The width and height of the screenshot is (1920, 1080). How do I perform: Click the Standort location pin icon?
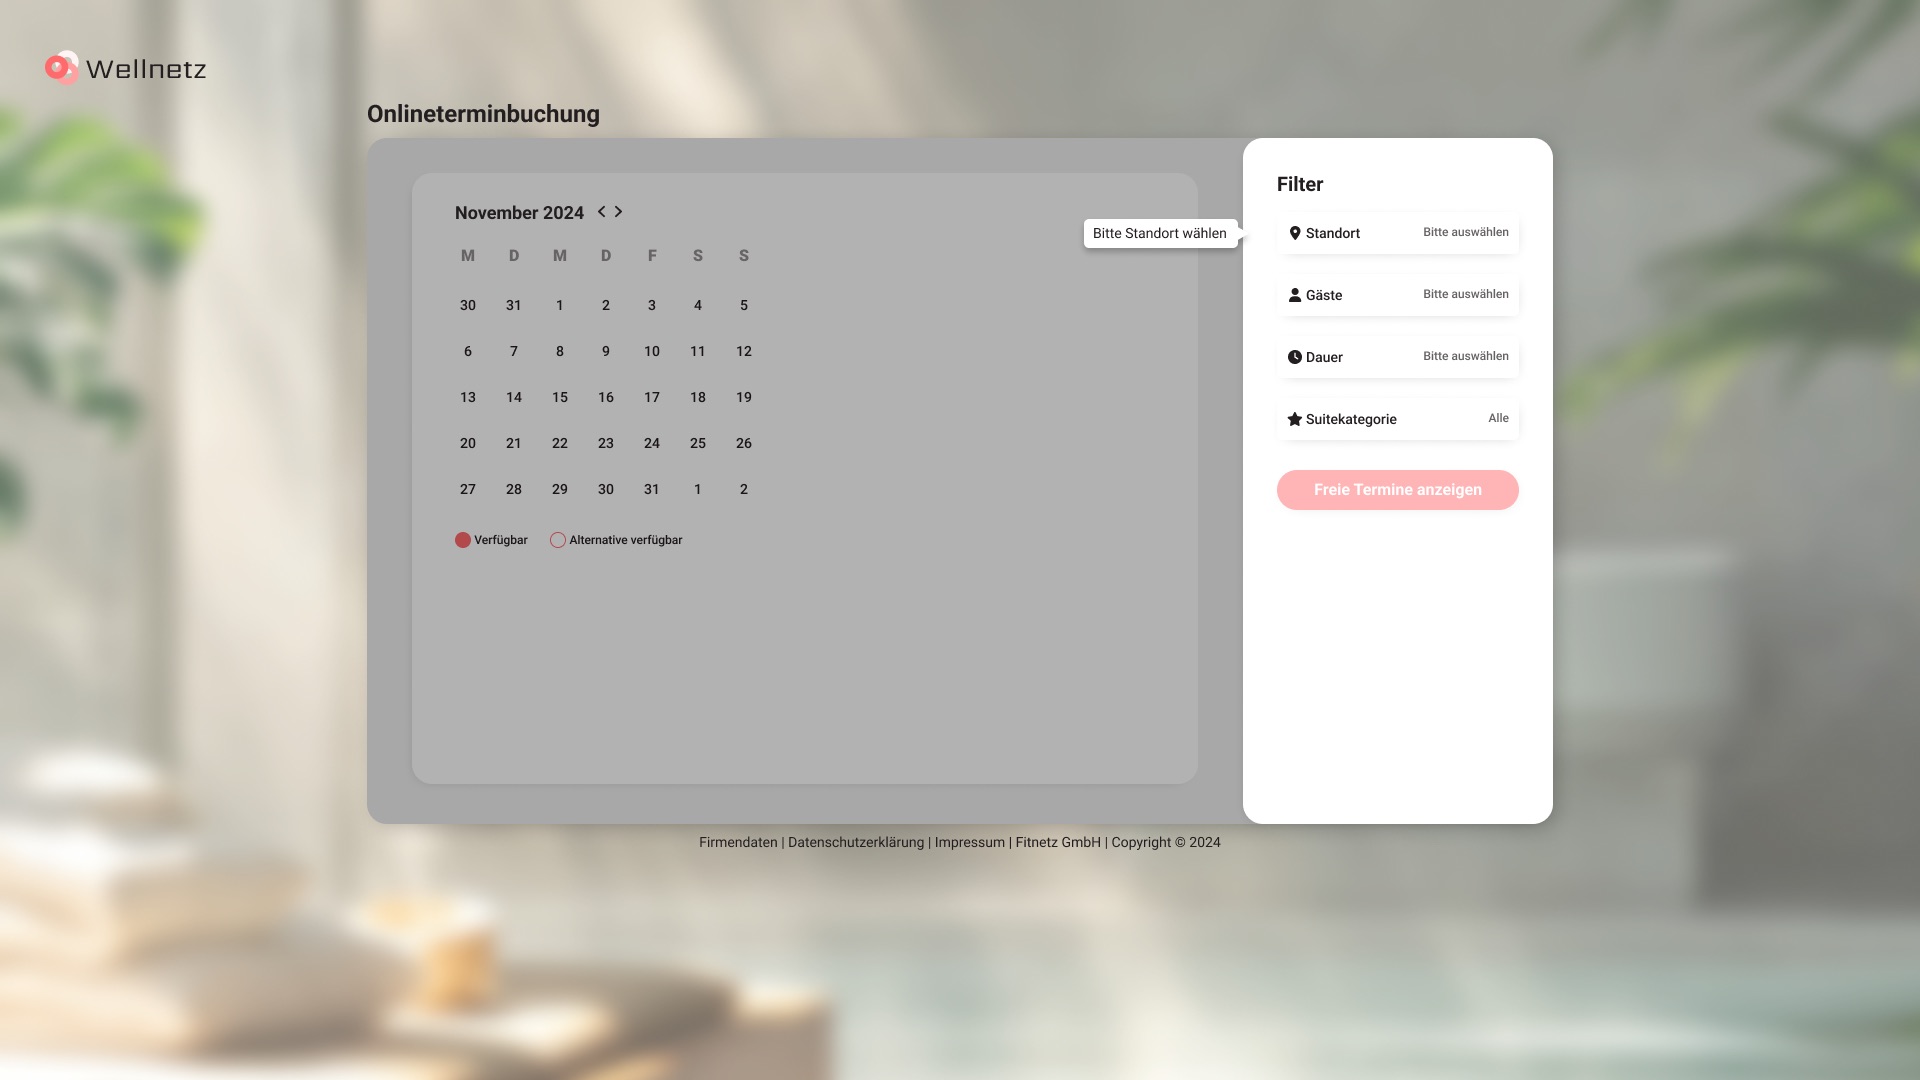tap(1295, 233)
